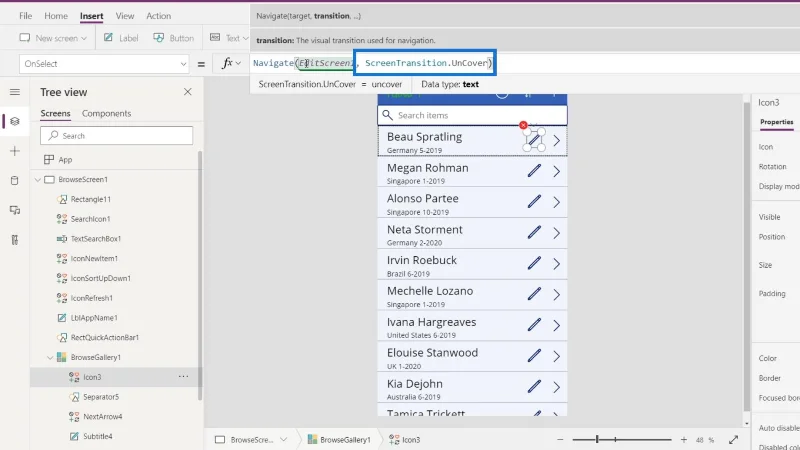
Task: Select the Screens tab in Tree view
Action: pos(55,113)
